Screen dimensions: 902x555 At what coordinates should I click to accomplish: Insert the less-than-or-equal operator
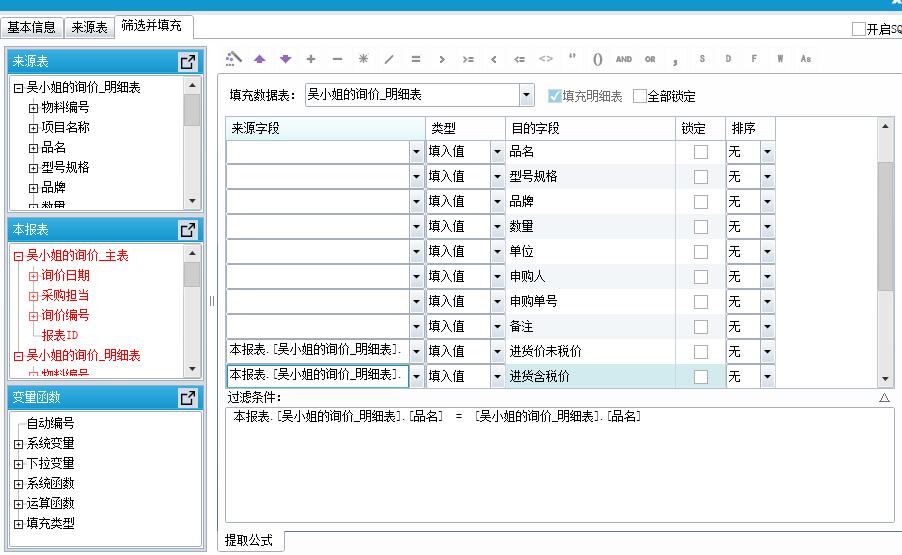pyautogui.click(x=519, y=59)
